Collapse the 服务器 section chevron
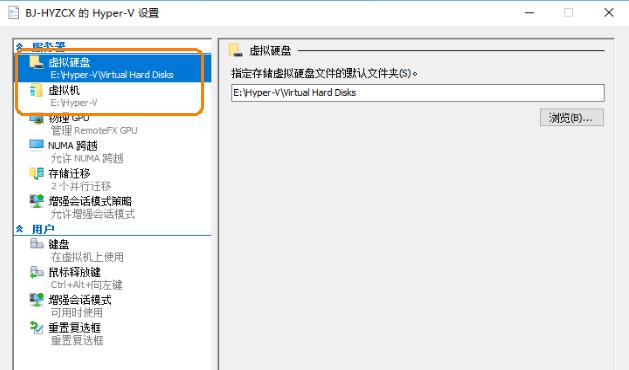Viewport: 629px width, 370px height. click(x=20, y=47)
